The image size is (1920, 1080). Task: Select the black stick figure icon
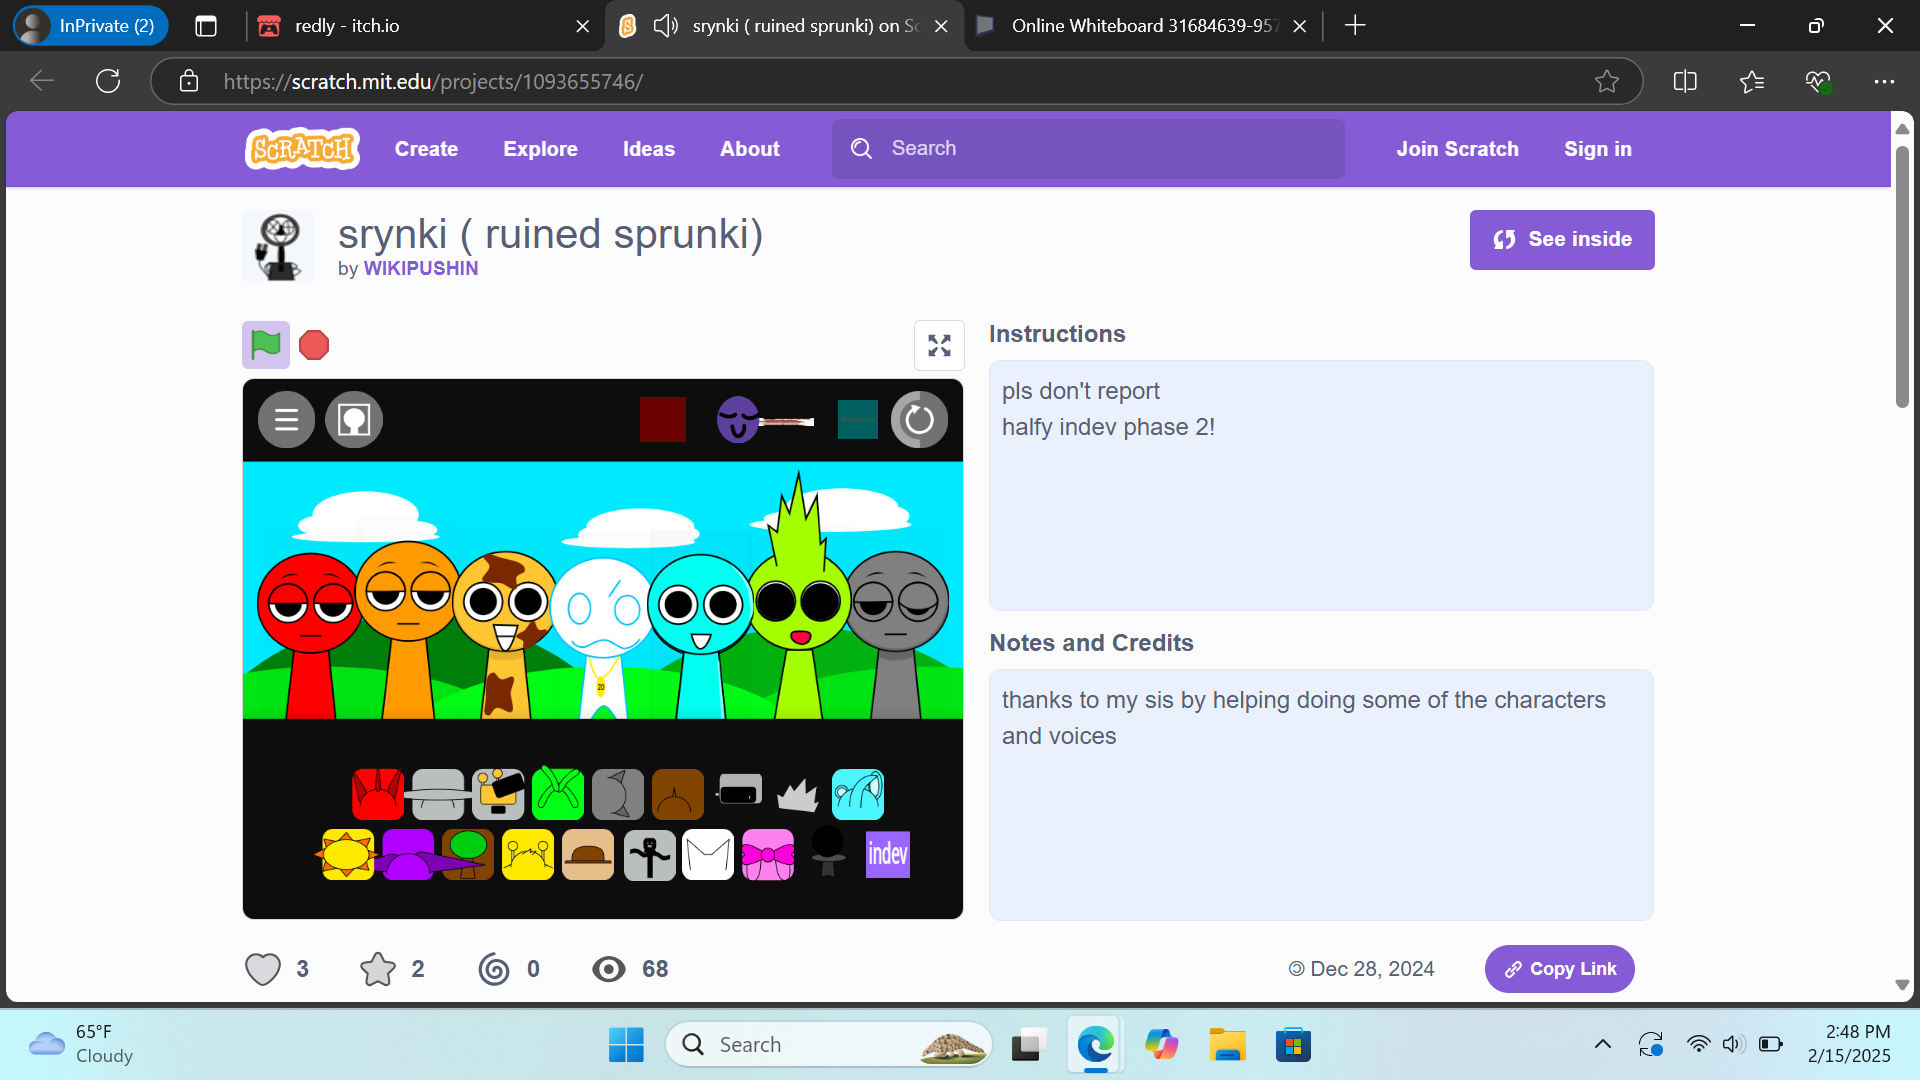click(x=650, y=856)
